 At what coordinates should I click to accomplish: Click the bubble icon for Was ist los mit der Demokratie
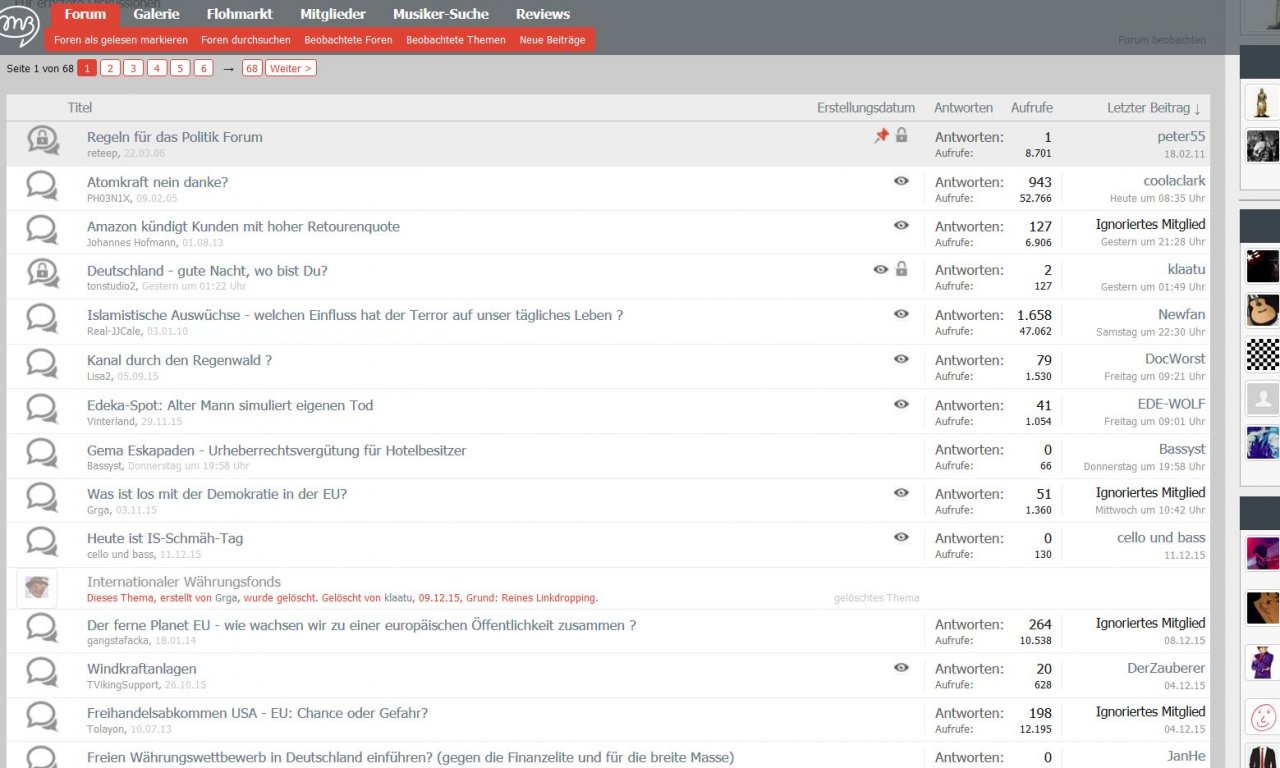[42, 497]
